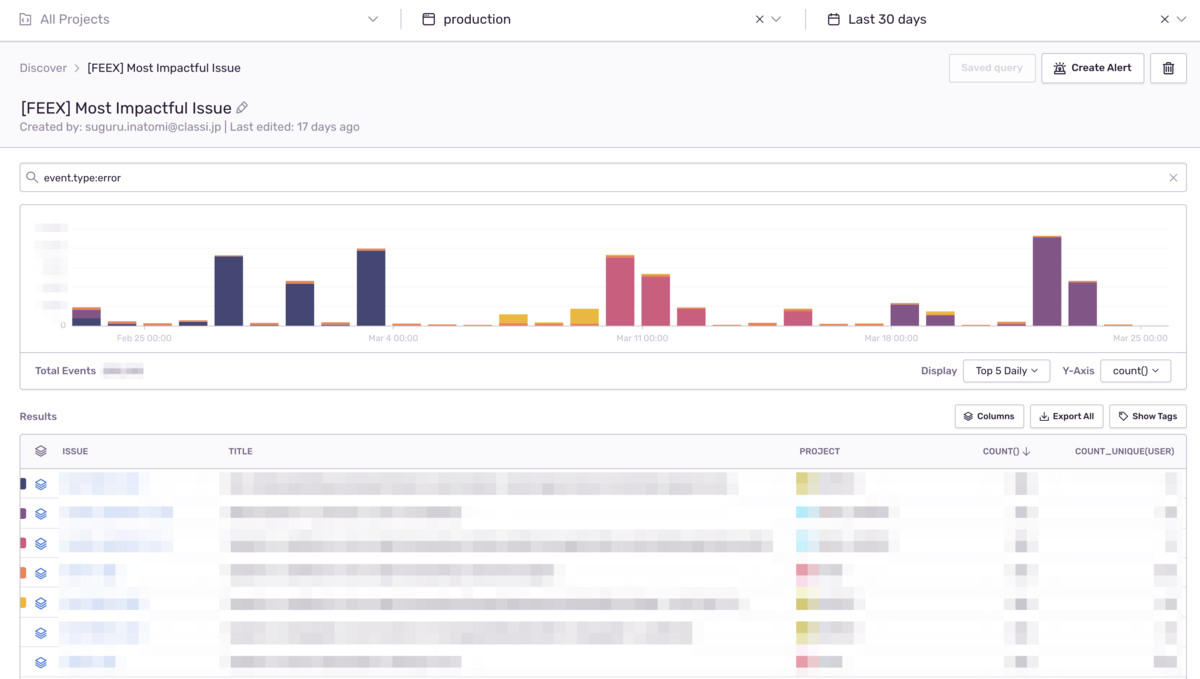Open the All Projects selector
Viewport: 1200px width, 679px height.
[200, 19]
